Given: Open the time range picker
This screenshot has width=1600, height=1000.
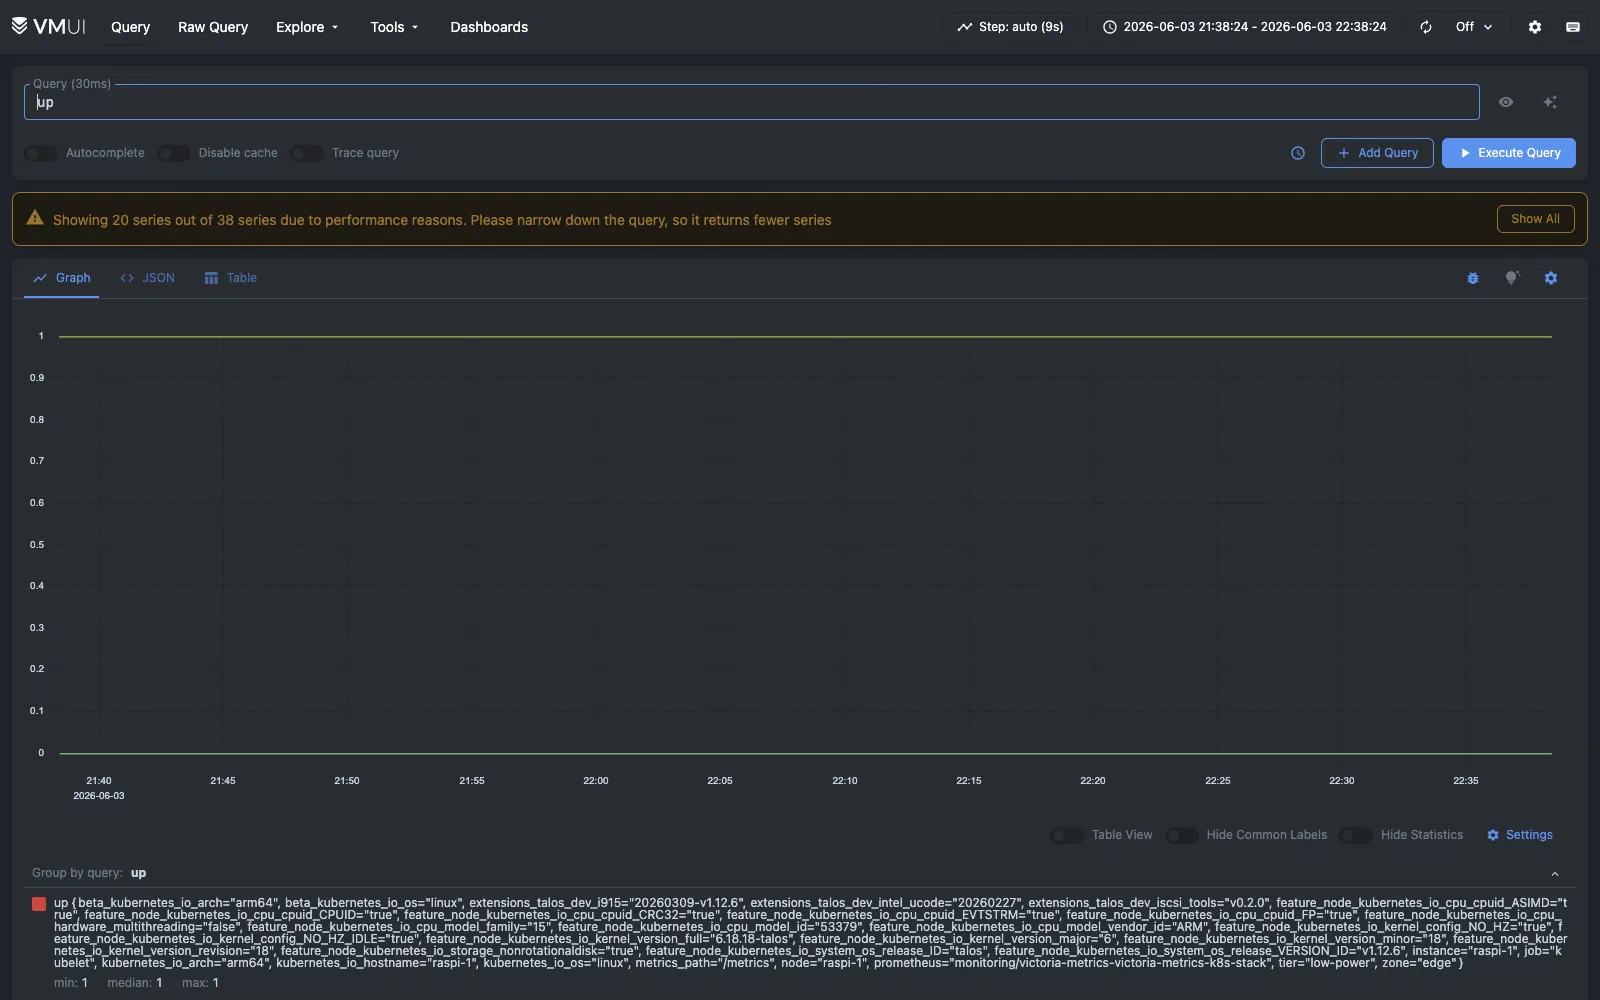Looking at the screenshot, I should [x=1244, y=27].
